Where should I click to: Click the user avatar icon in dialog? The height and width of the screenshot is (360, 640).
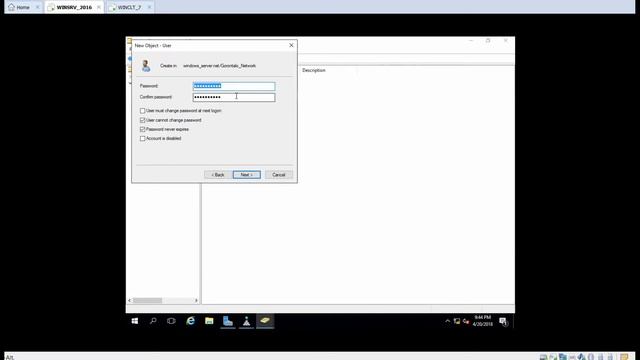click(x=146, y=66)
